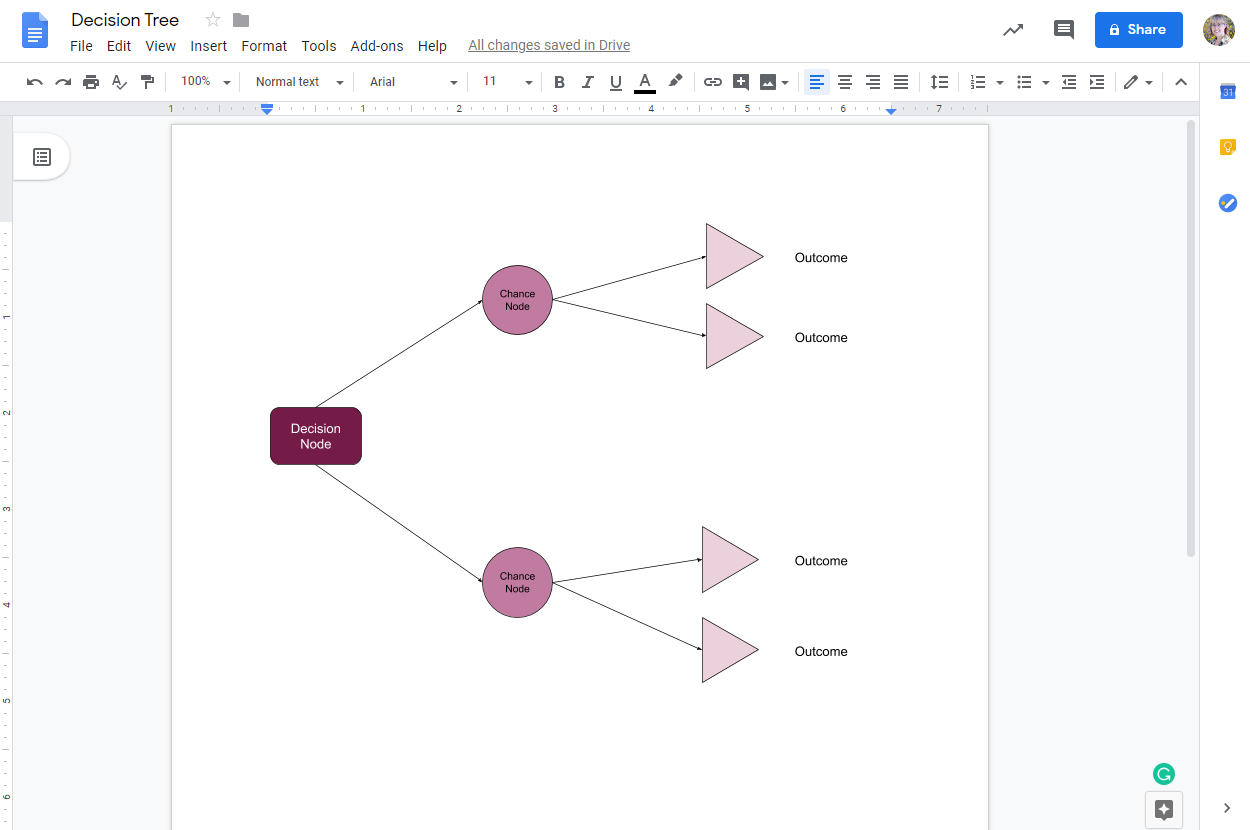The width and height of the screenshot is (1250, 830).
Task: Star the Decision Tree document
Action: [x=213, y=20]
